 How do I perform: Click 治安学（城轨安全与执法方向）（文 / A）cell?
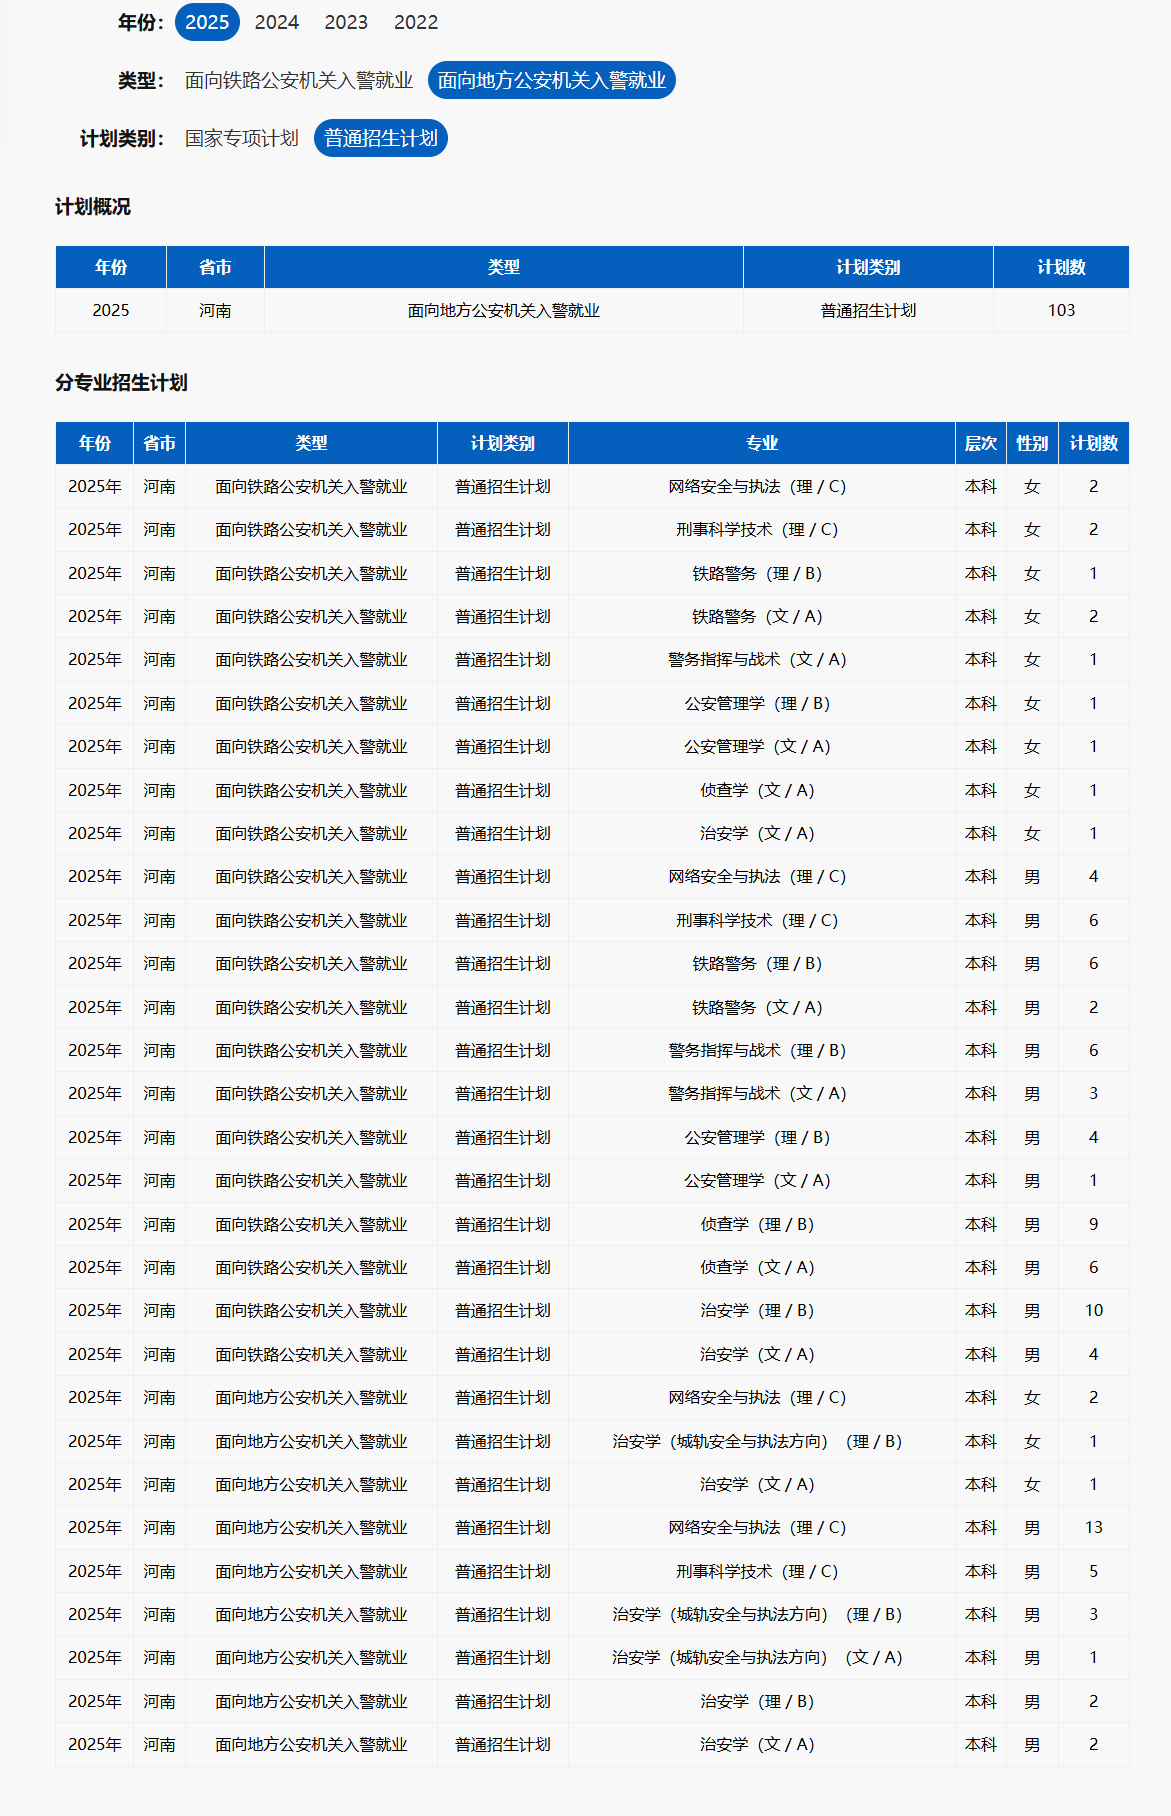point(757,1657)
